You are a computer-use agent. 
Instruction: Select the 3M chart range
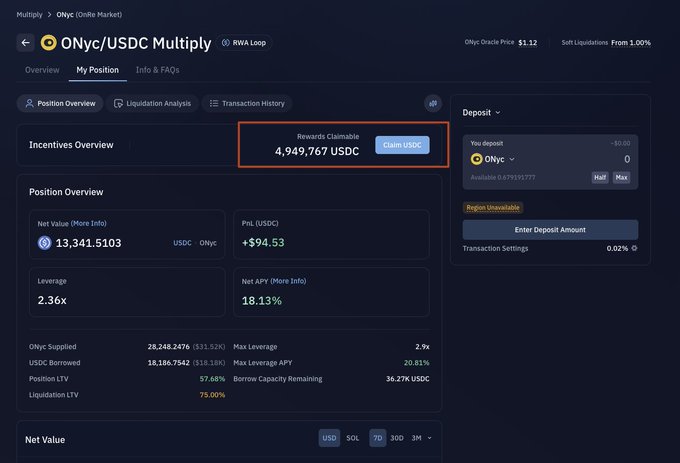pyautogui.click(x=416, y=438)
